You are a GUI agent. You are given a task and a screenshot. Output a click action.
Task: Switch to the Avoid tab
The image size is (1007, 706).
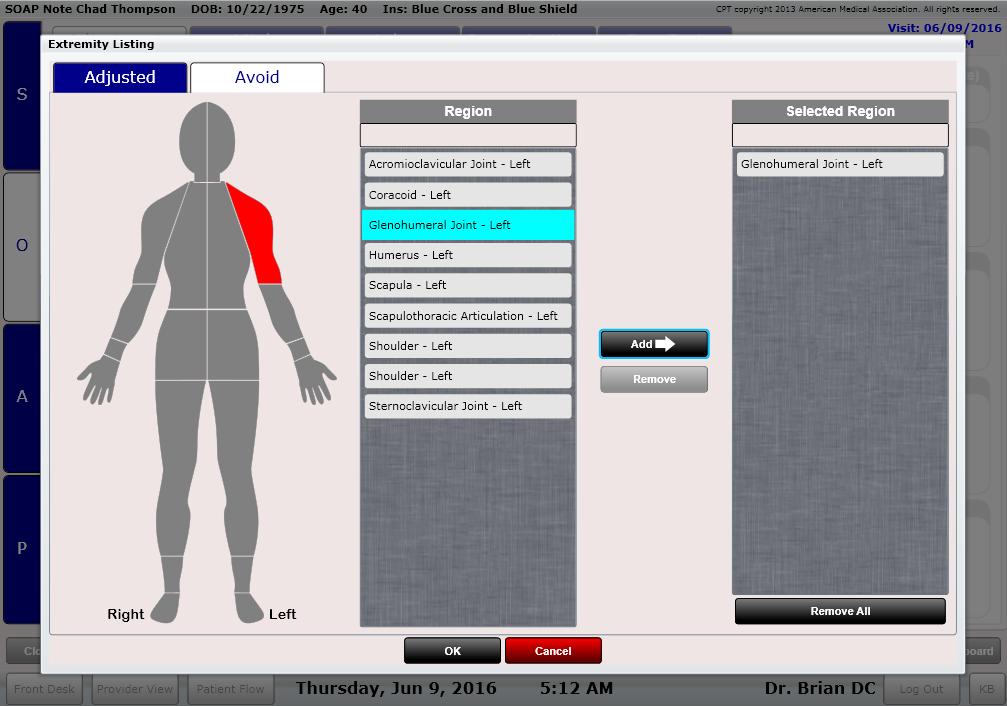pos(257,77)
